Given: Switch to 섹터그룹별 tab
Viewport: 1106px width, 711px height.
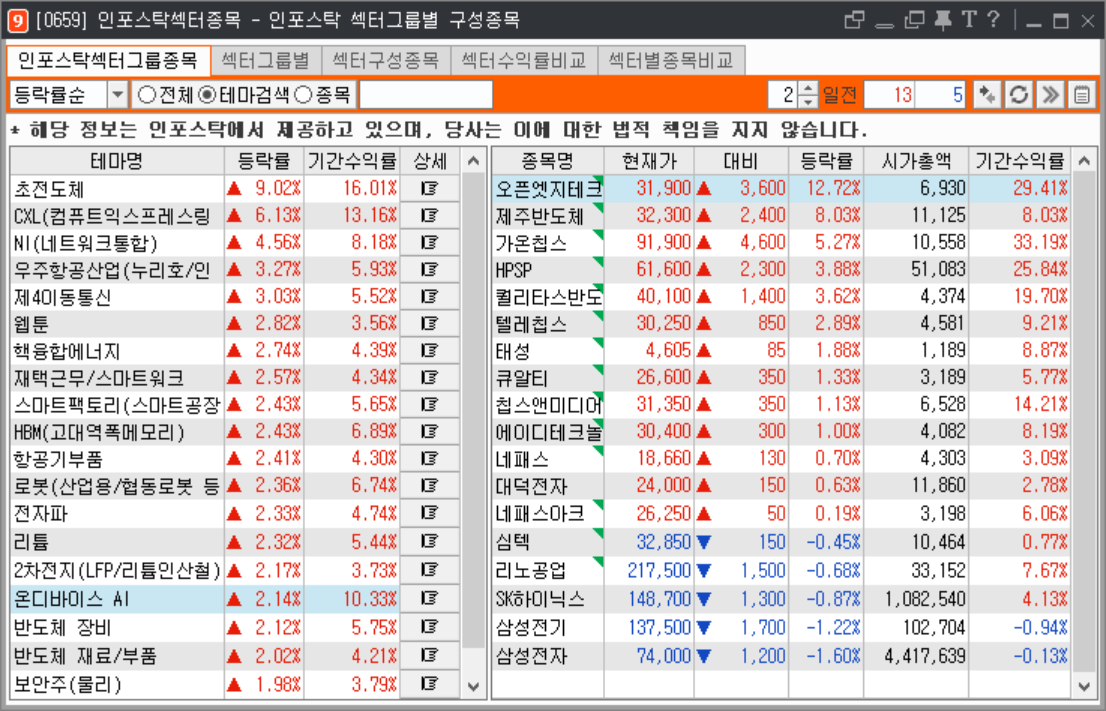Looking at the screenshot, I should pos(266,61).
